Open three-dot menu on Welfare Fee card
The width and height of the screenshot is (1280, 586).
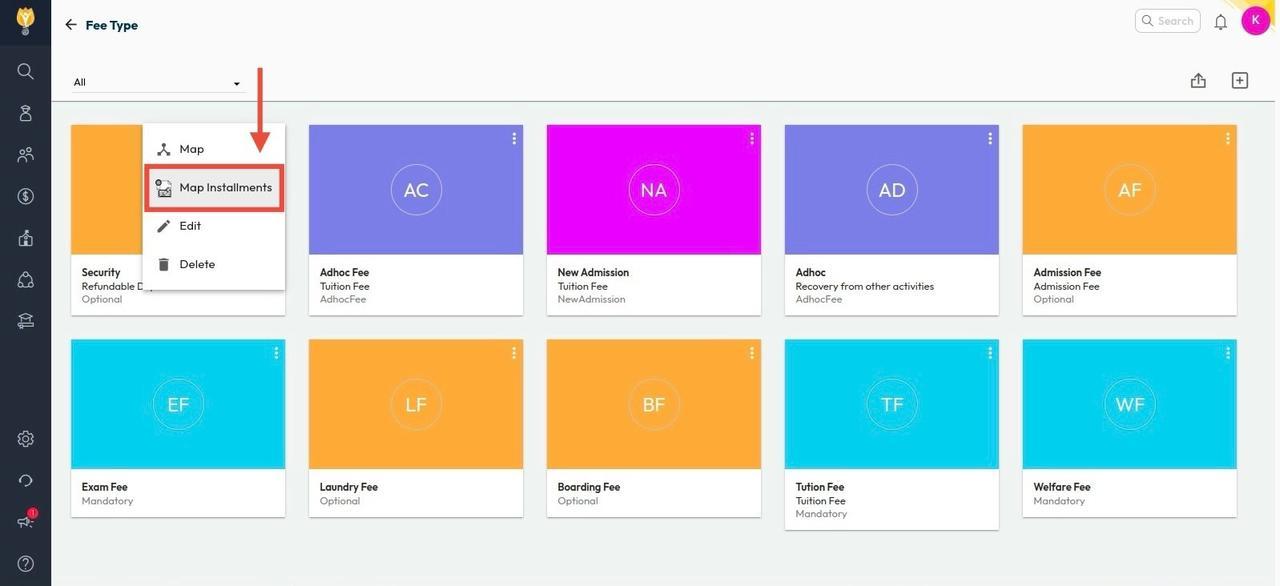pos(1228,353)
